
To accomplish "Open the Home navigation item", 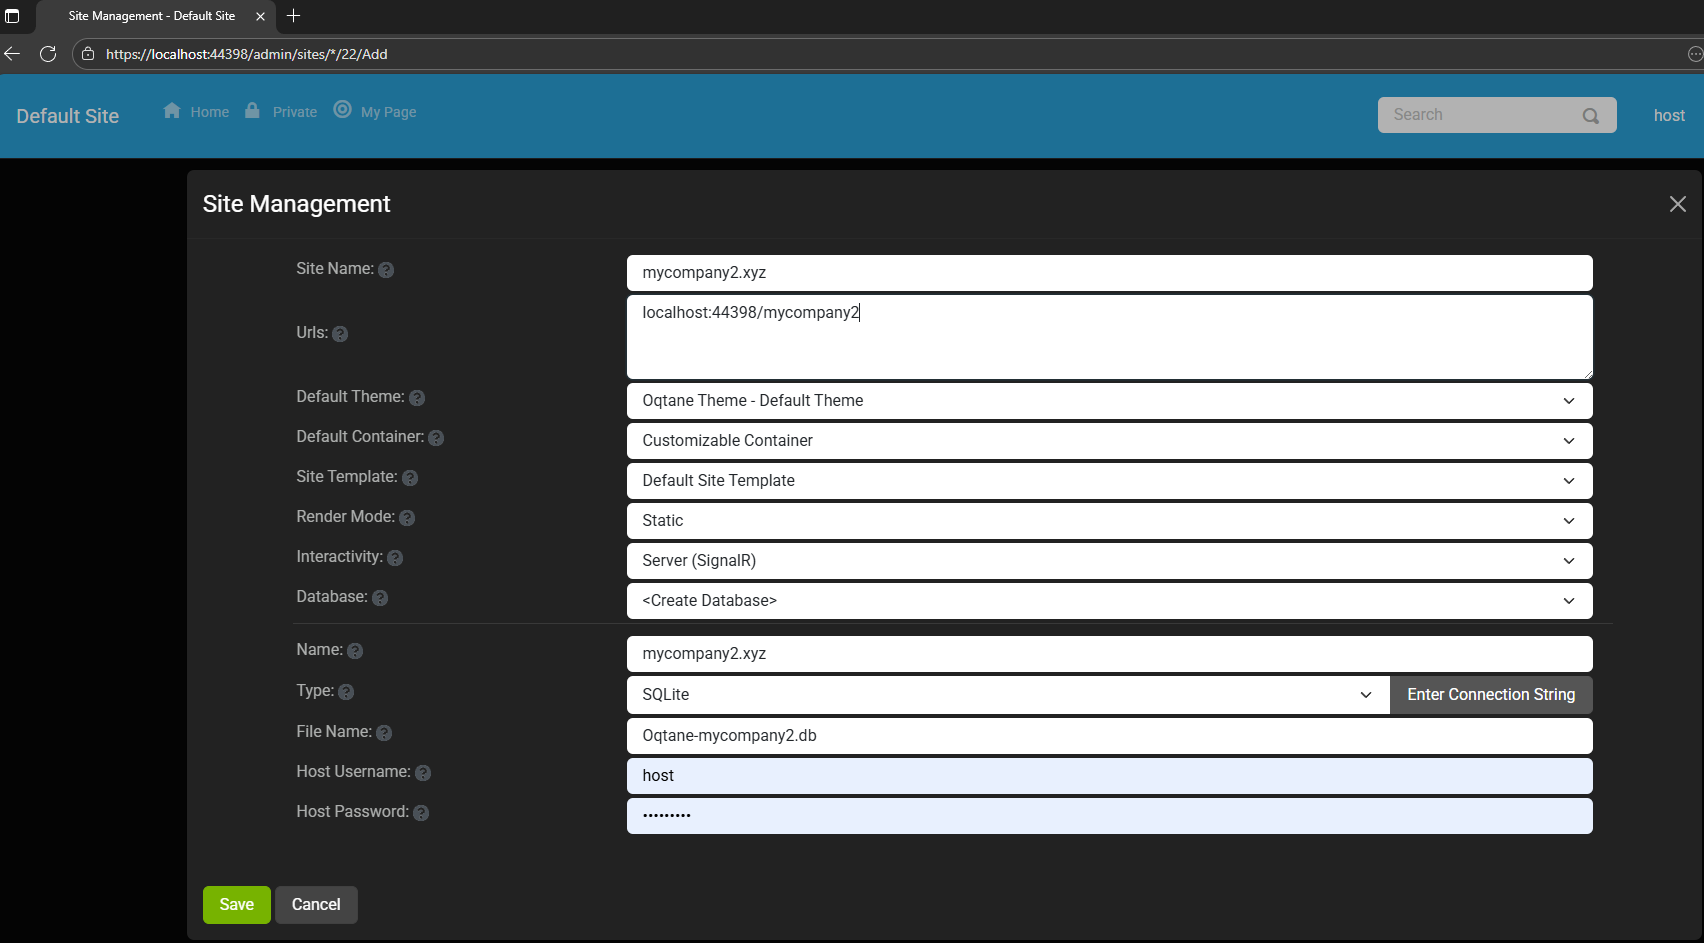I will point(197,112).
